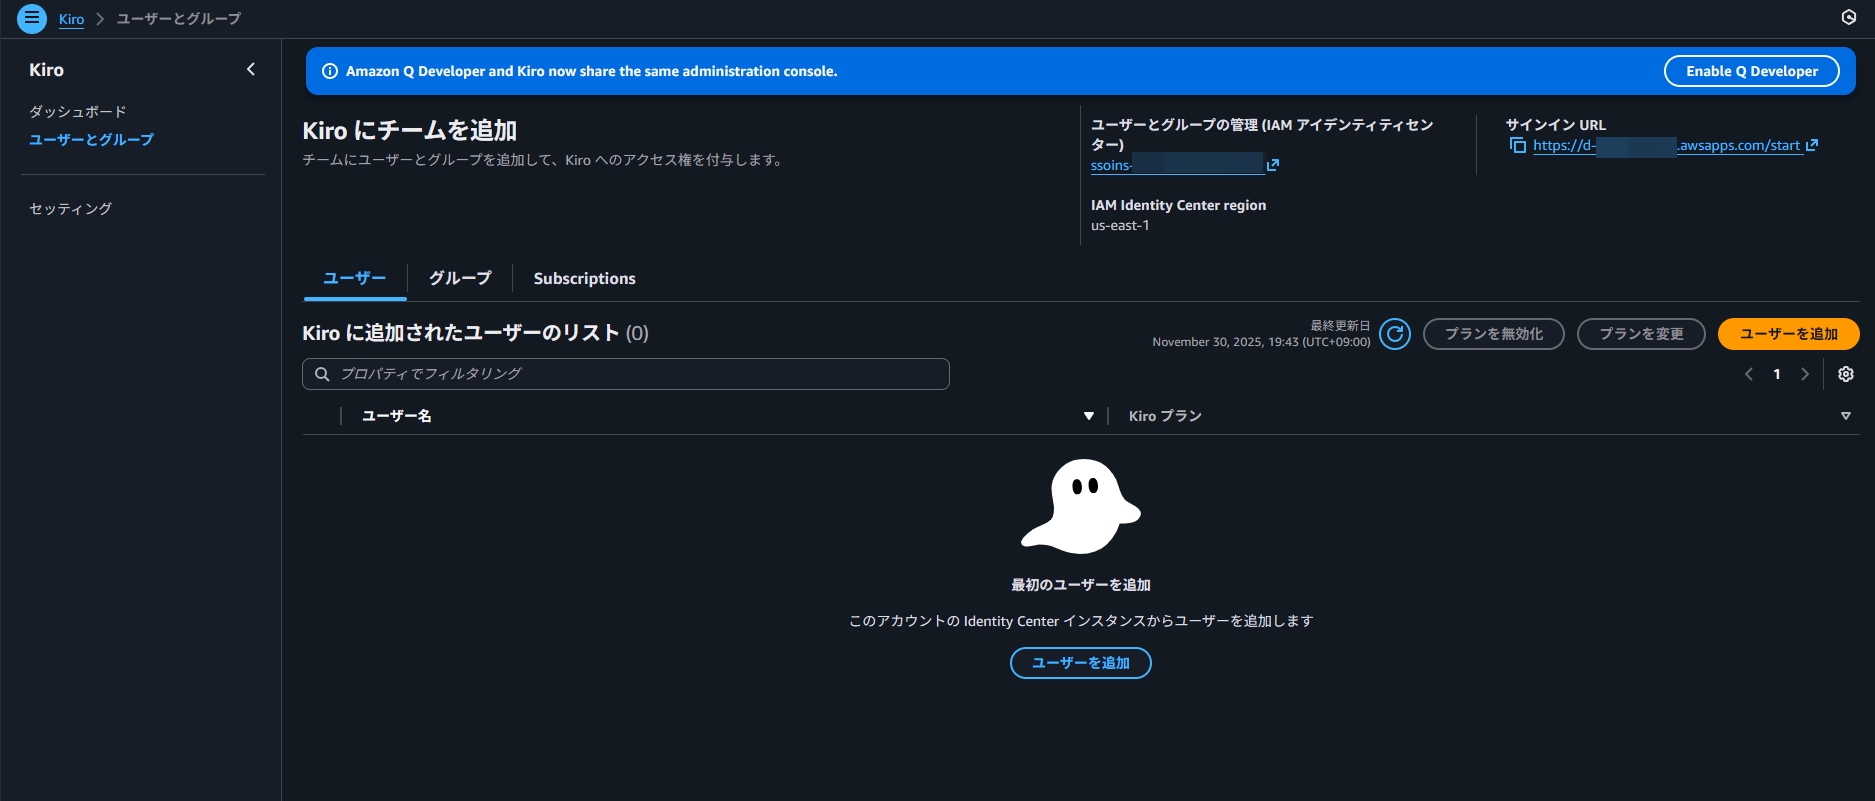Click the last-updated timestamp November 30, 2025

[1261, 342]
